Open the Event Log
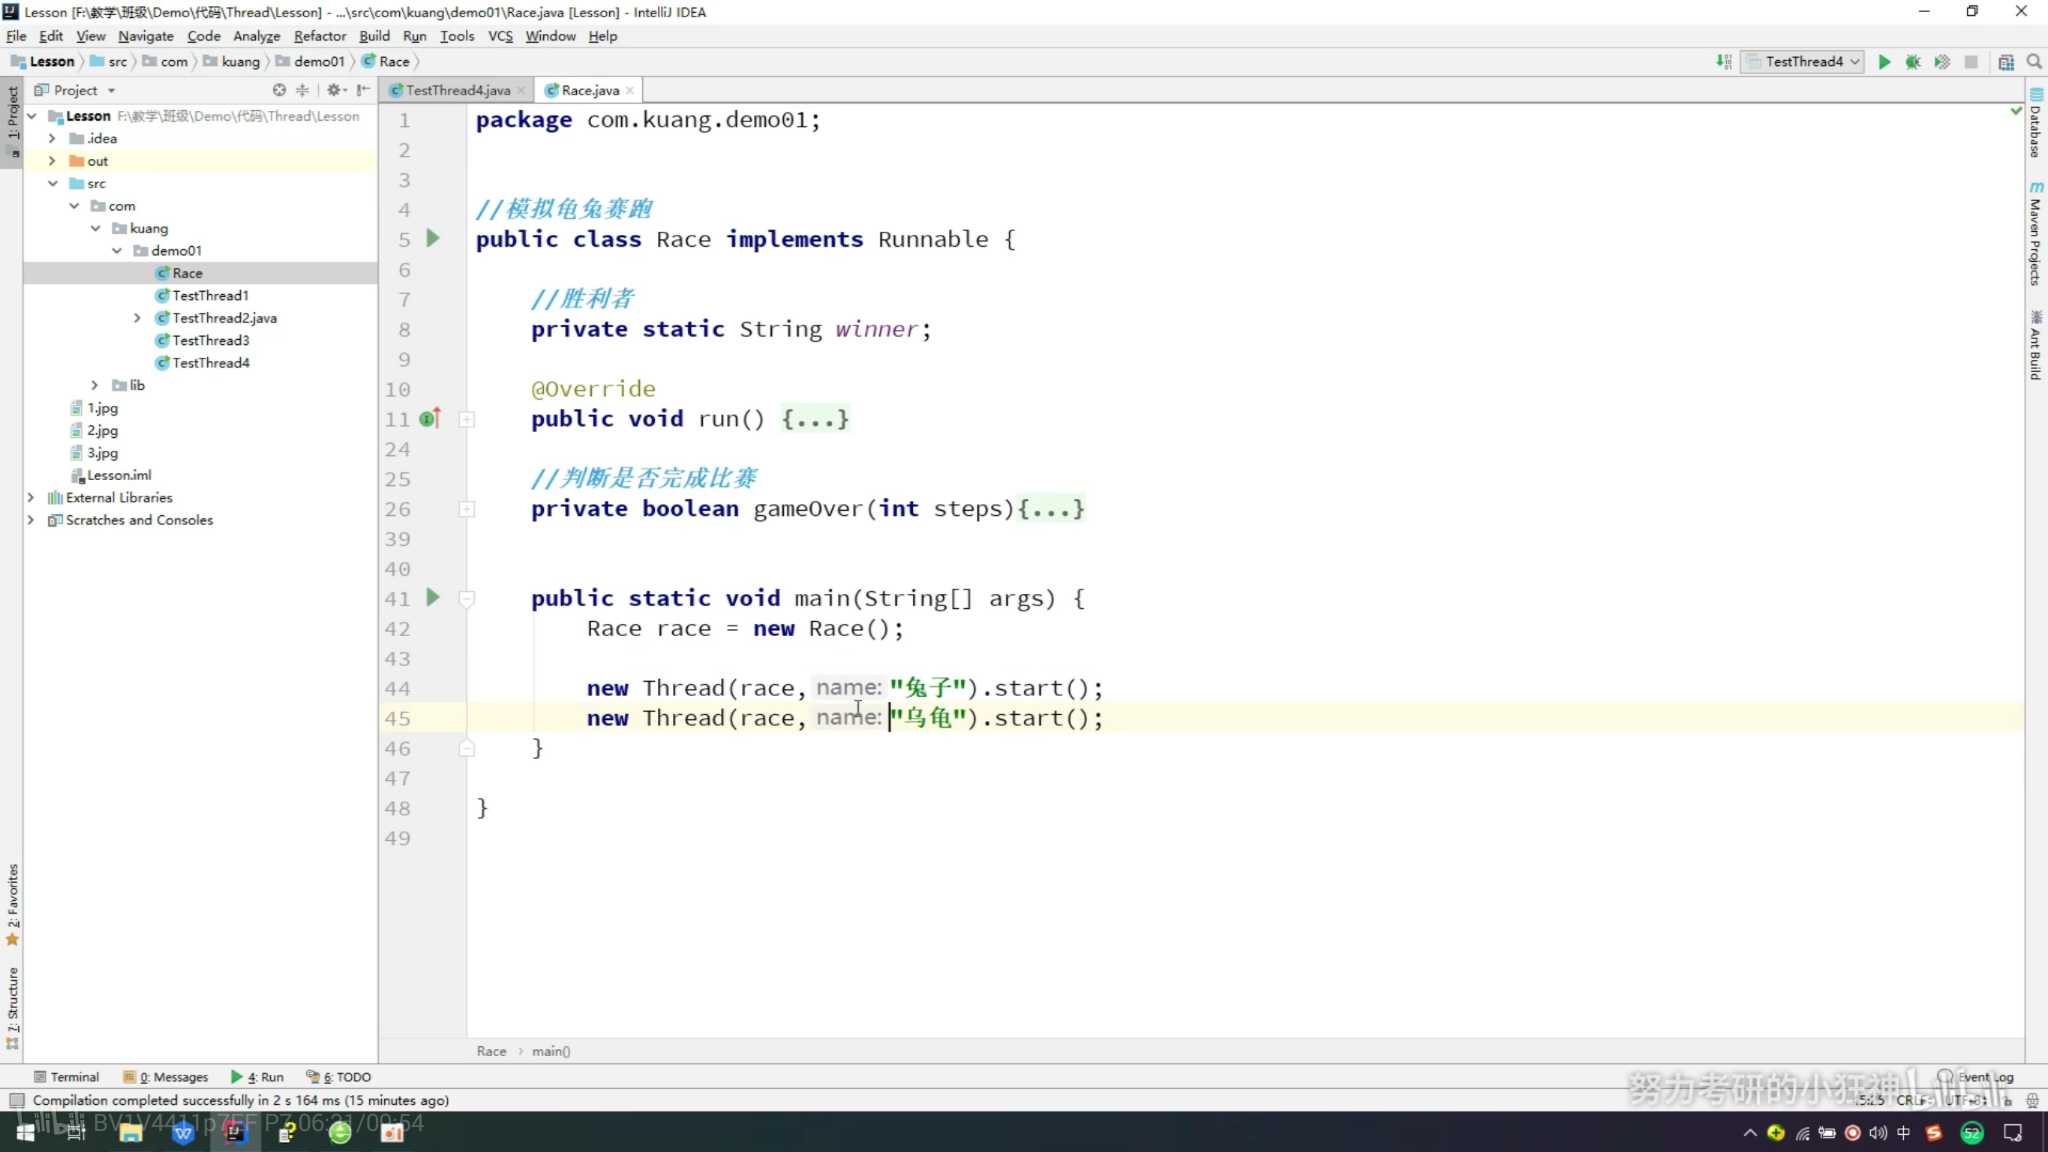 click(x=1976, y=1077)
